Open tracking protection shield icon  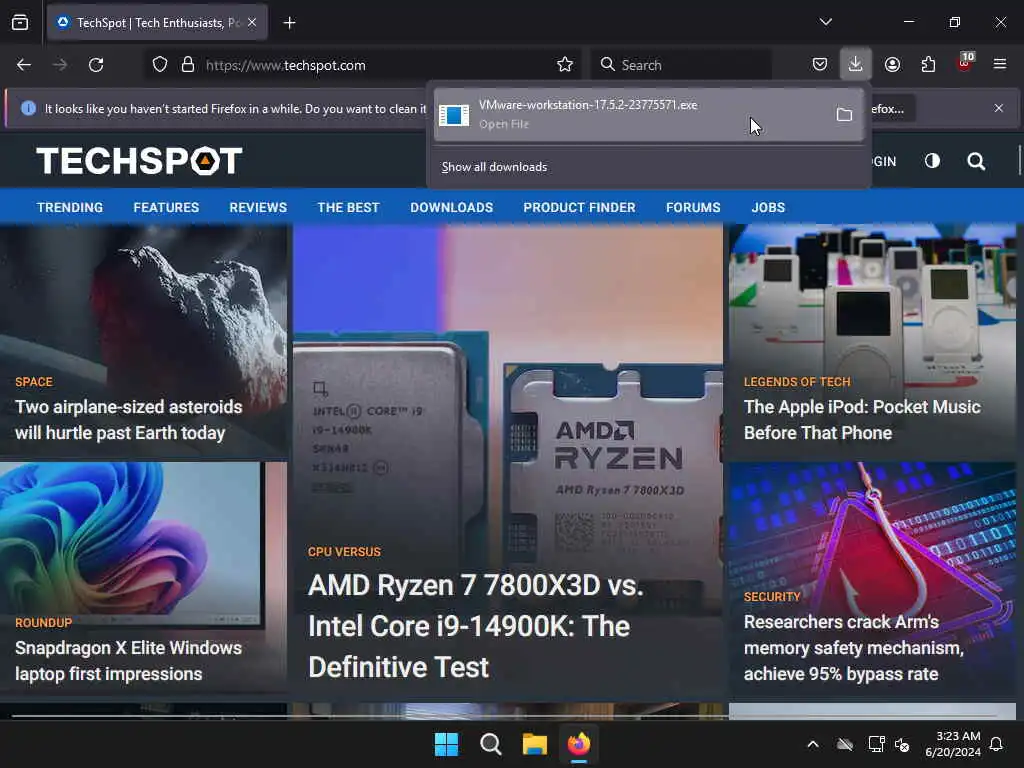point(160,65)
